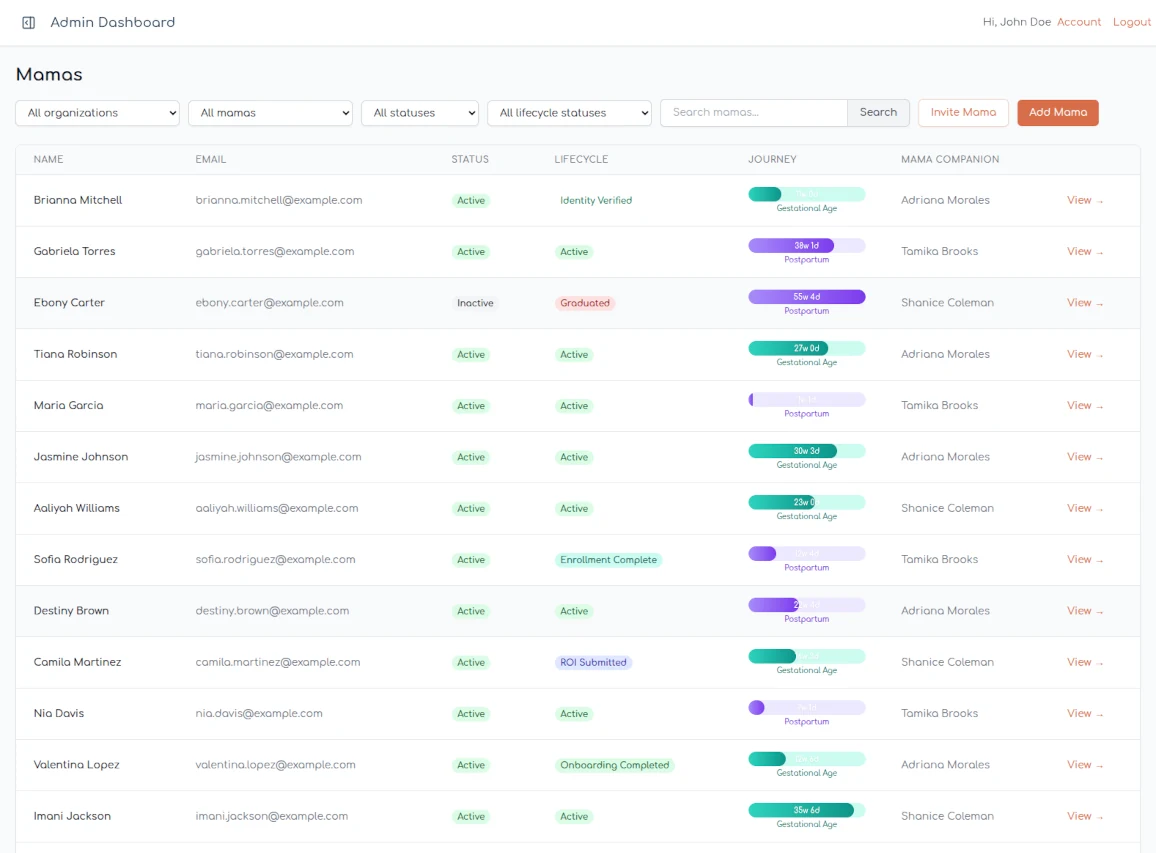The width and height of the screenshot is (1156, 853).
Task: View Camila Martinez's record
Action: pyautogui.click(x=1084, y=662)
